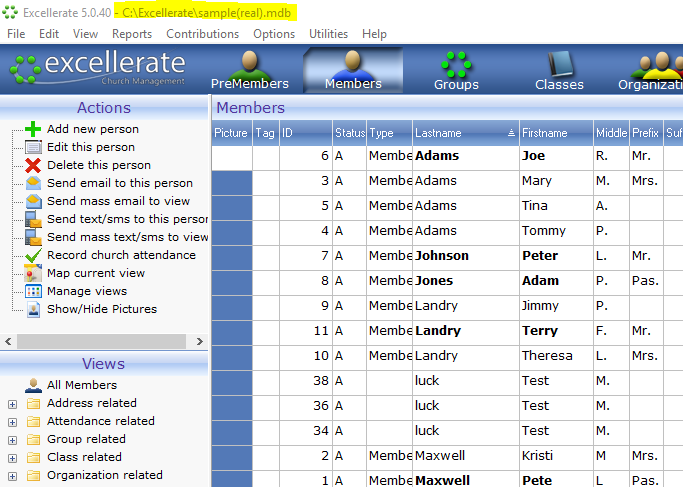Click the green checkmark Record church attendance icon

(33, 255)
